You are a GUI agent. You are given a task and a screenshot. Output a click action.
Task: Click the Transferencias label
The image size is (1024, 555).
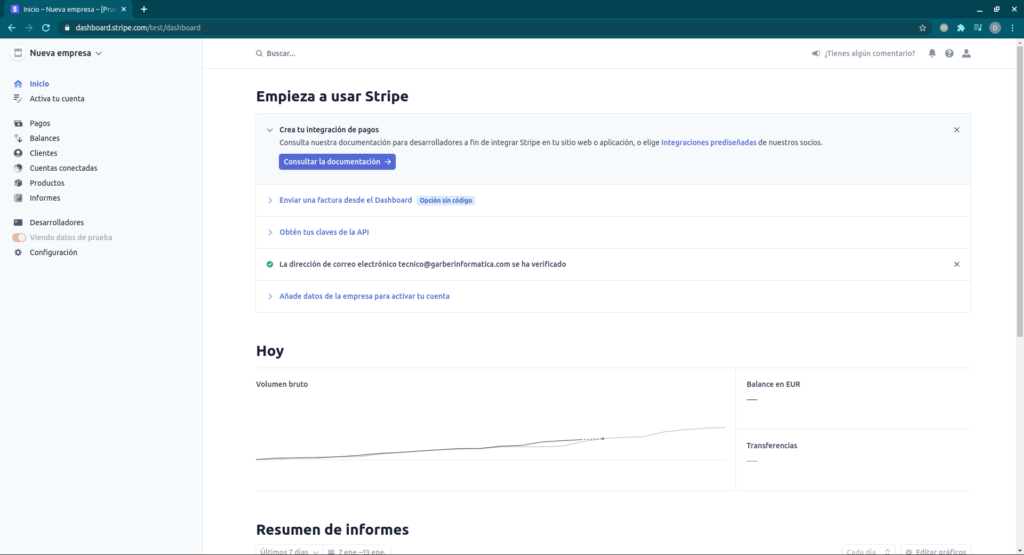click(x=772, y=446)
